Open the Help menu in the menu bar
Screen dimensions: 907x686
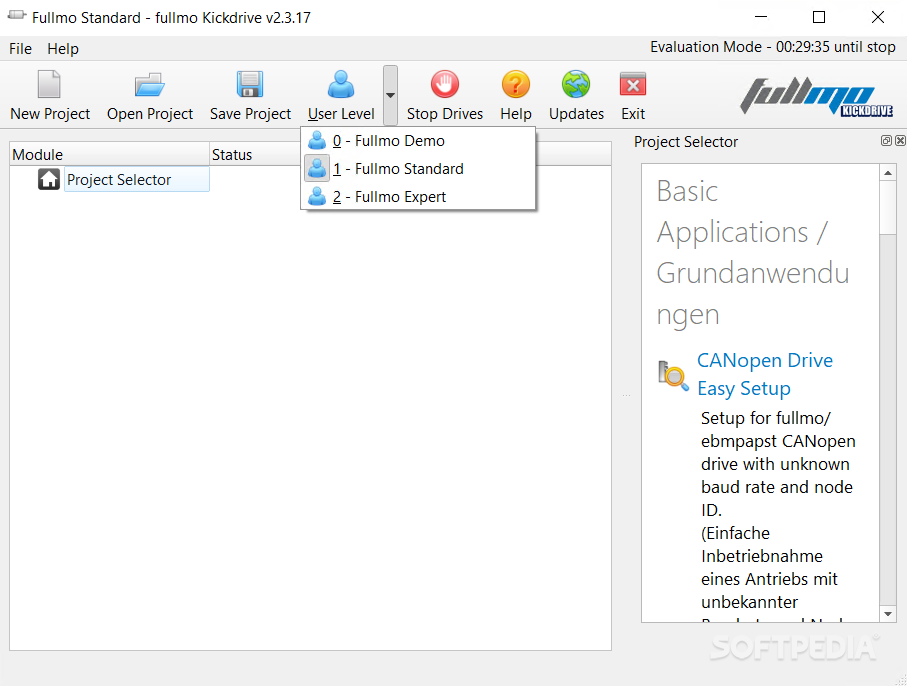coord(62,49)
